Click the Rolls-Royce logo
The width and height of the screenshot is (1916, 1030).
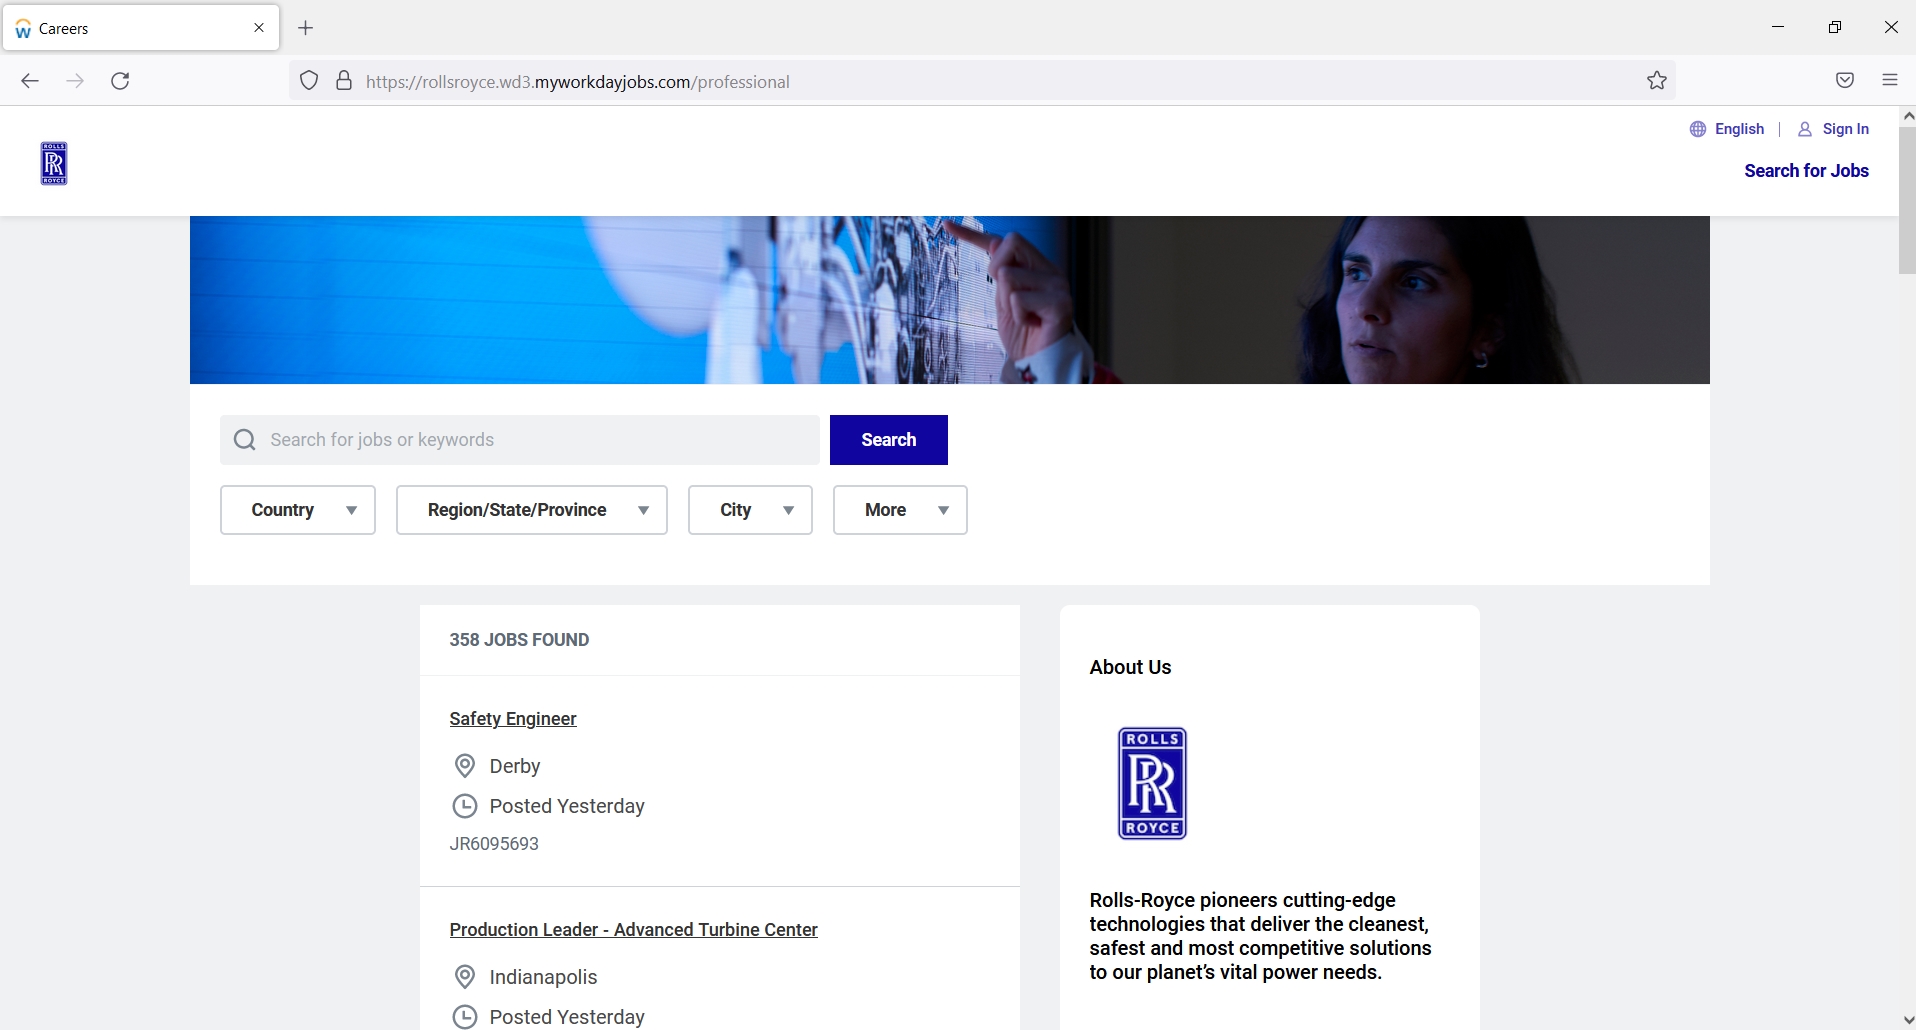[54, 163]
